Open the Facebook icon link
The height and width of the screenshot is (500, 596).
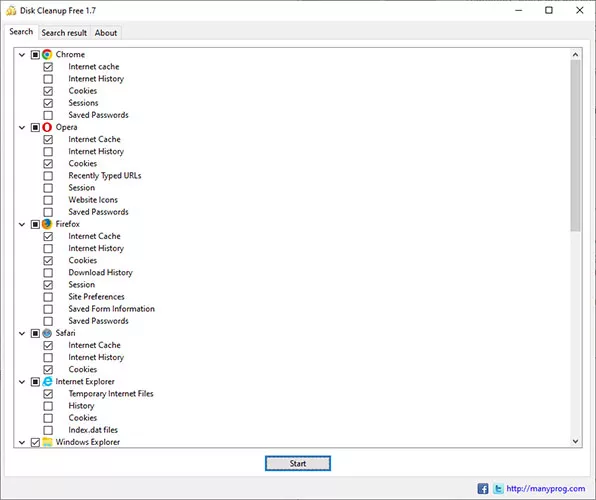483,489
